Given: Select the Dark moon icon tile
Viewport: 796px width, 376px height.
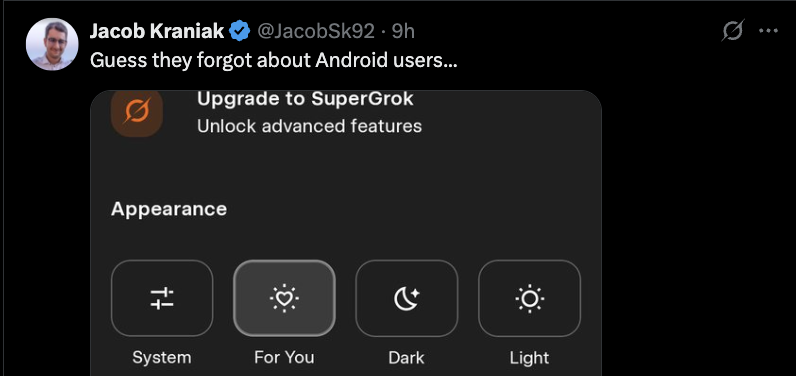Looking at the screenshot, I should pyautogui.click(x=407, y=298).
